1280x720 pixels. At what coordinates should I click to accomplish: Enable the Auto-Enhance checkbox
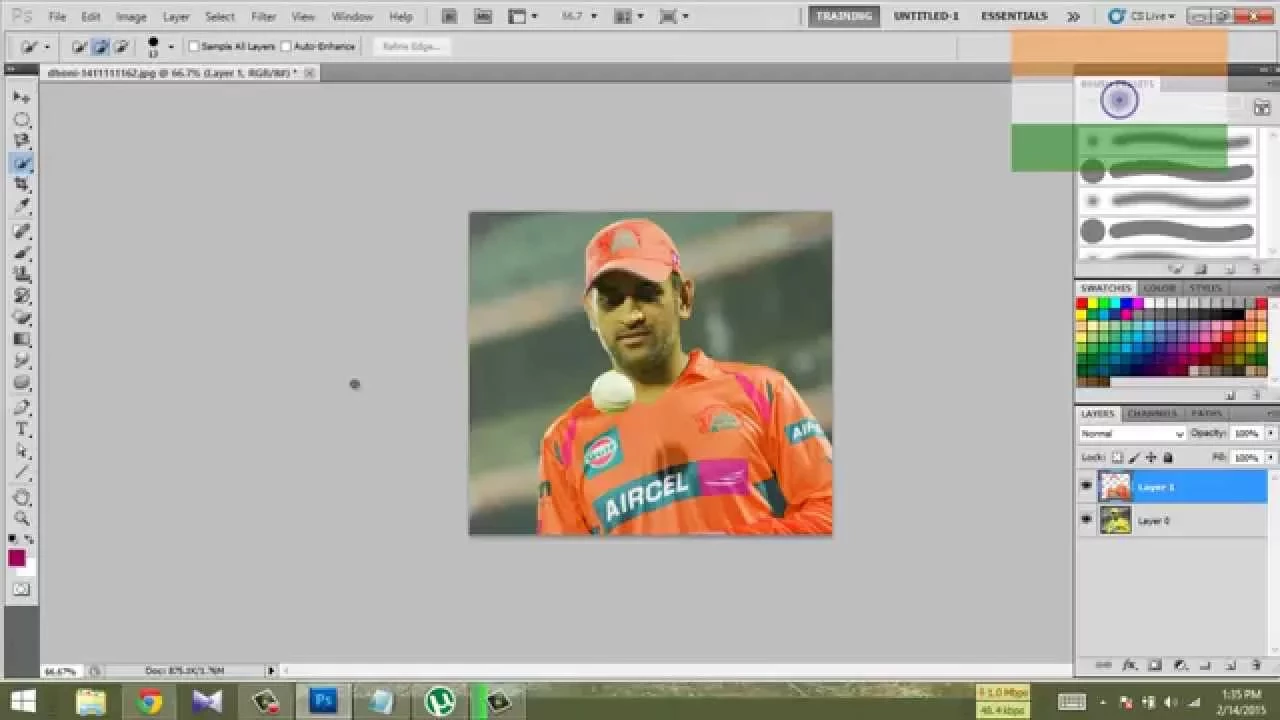coord(285,46)
